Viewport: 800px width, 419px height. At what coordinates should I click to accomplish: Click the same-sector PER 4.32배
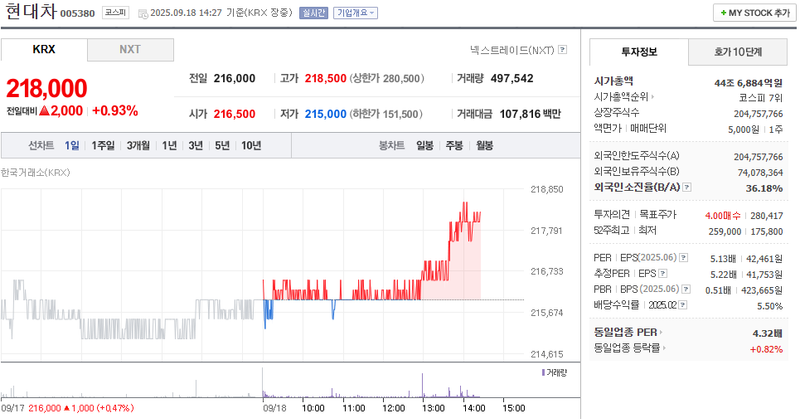[x=767, y=333]
